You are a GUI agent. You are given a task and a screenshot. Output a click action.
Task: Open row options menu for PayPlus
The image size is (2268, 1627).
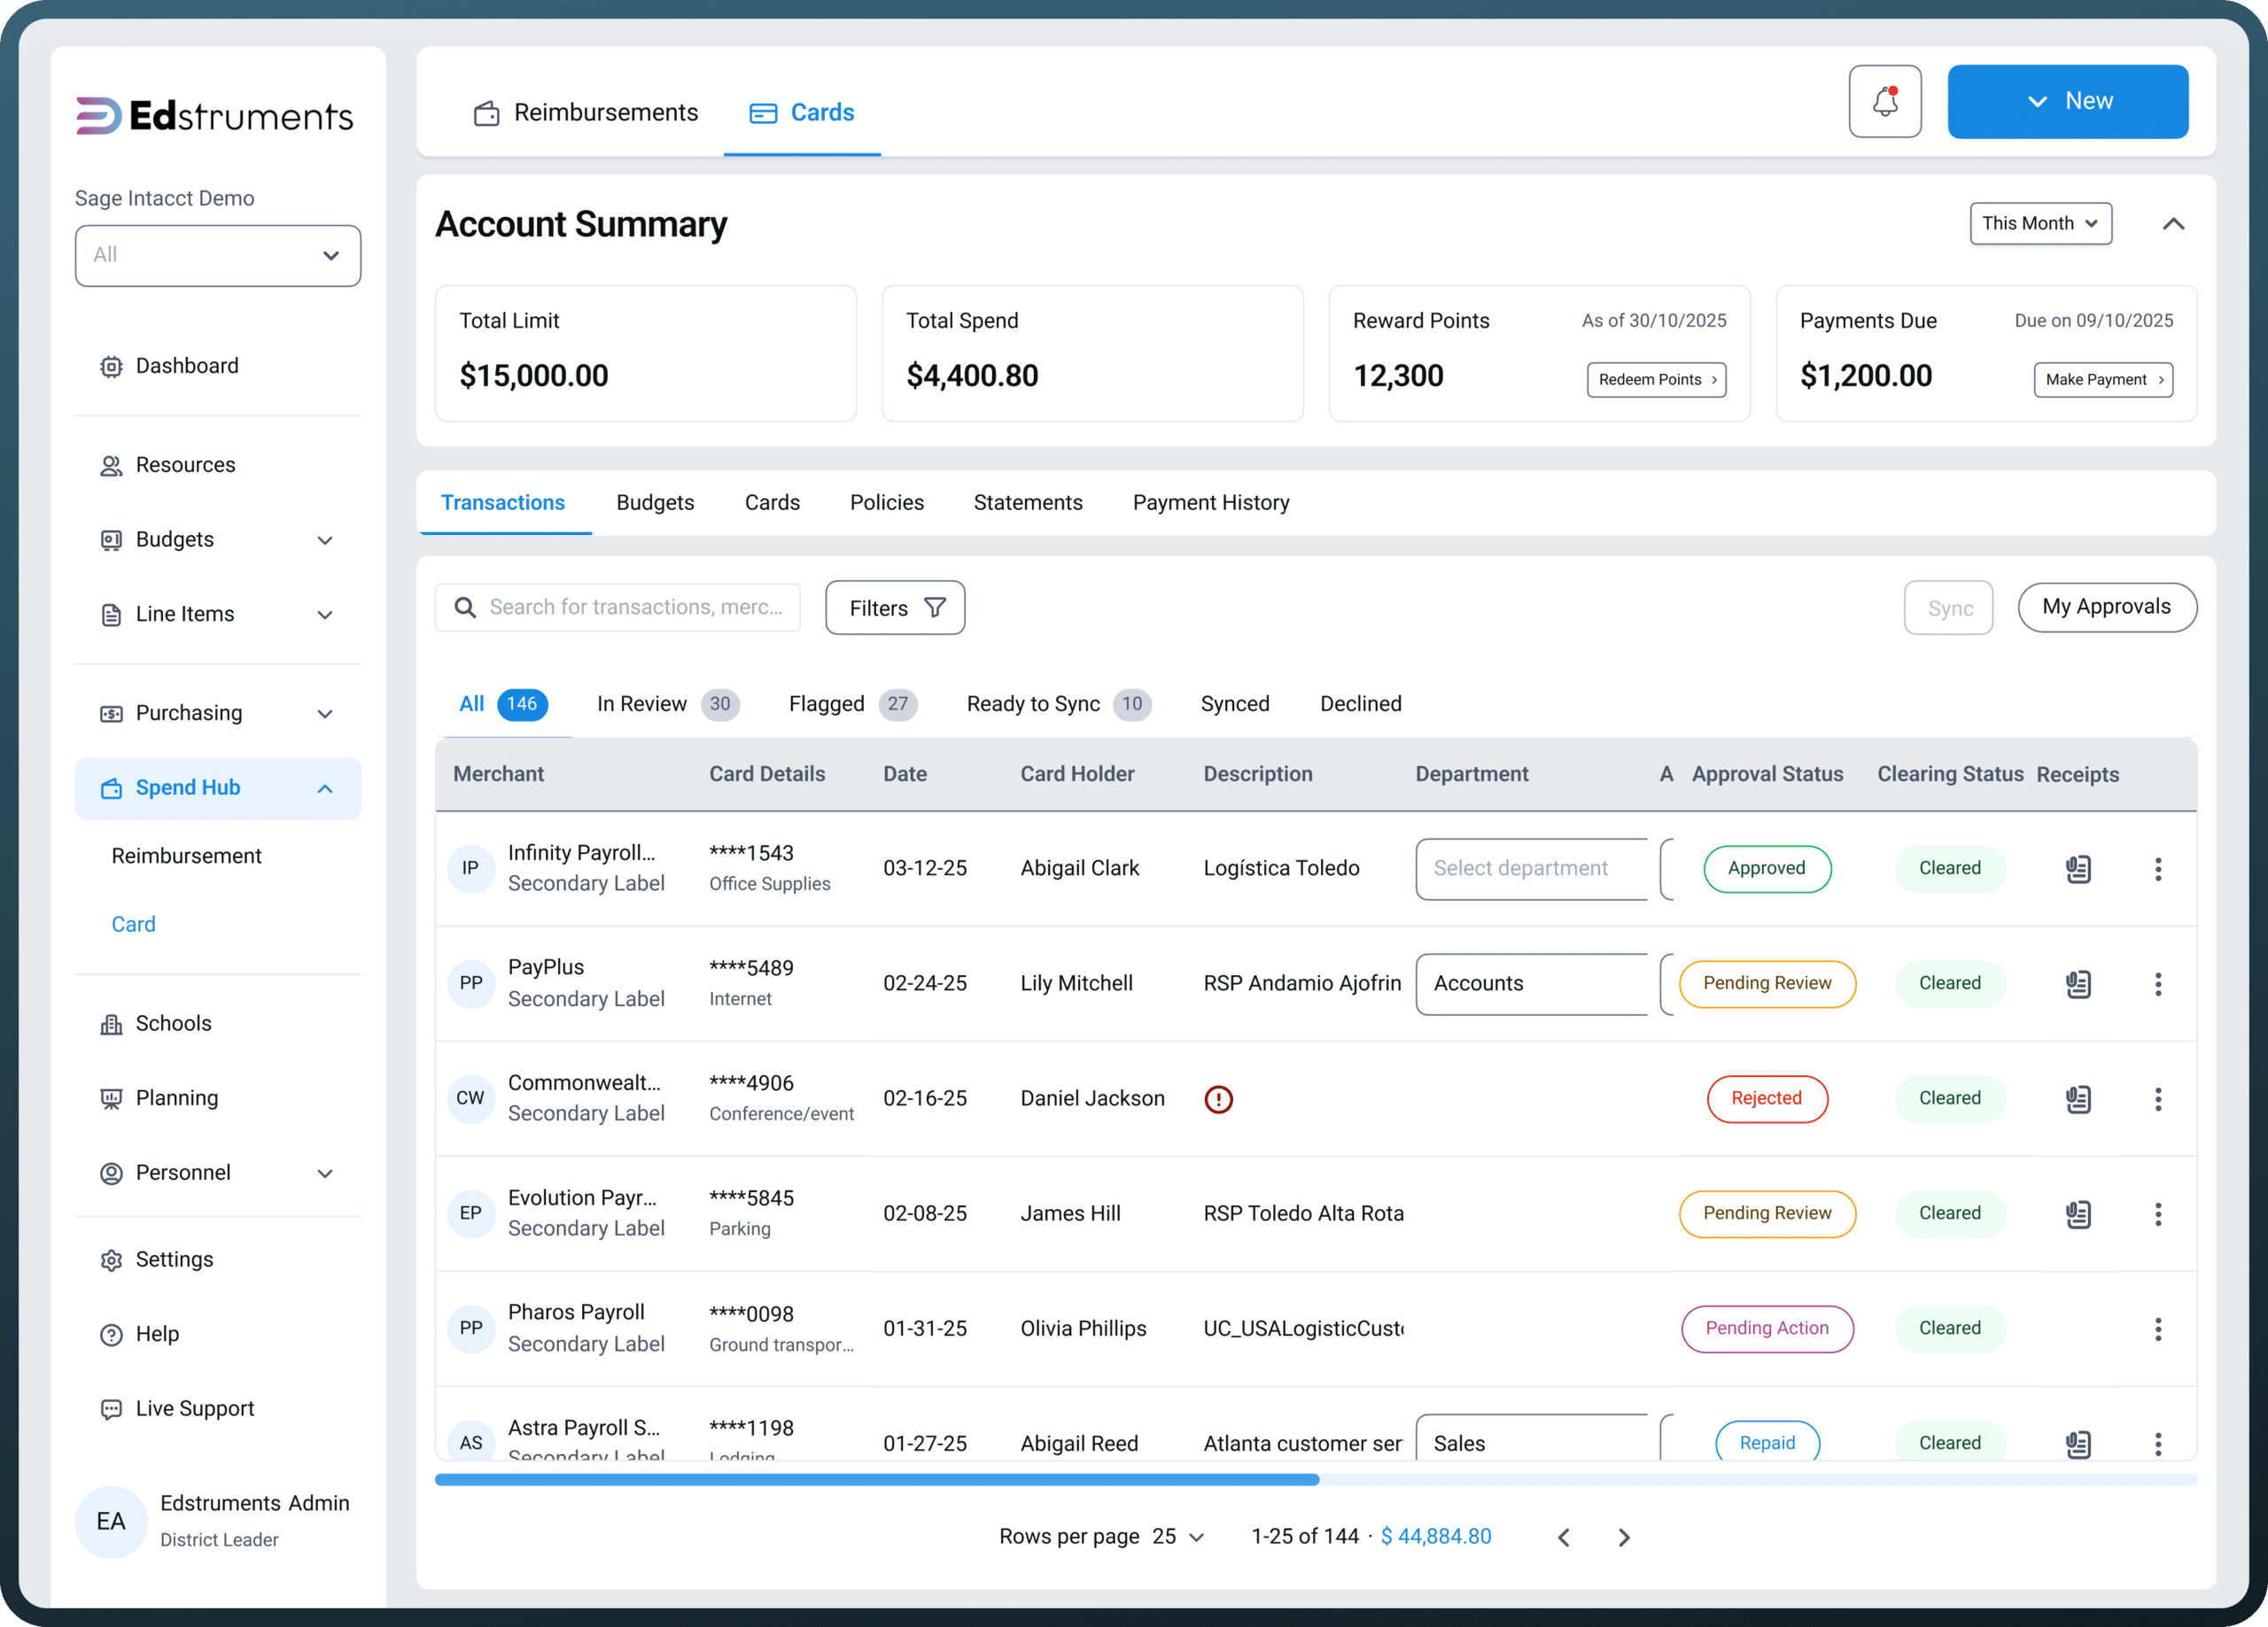(x=2157, y=983)
